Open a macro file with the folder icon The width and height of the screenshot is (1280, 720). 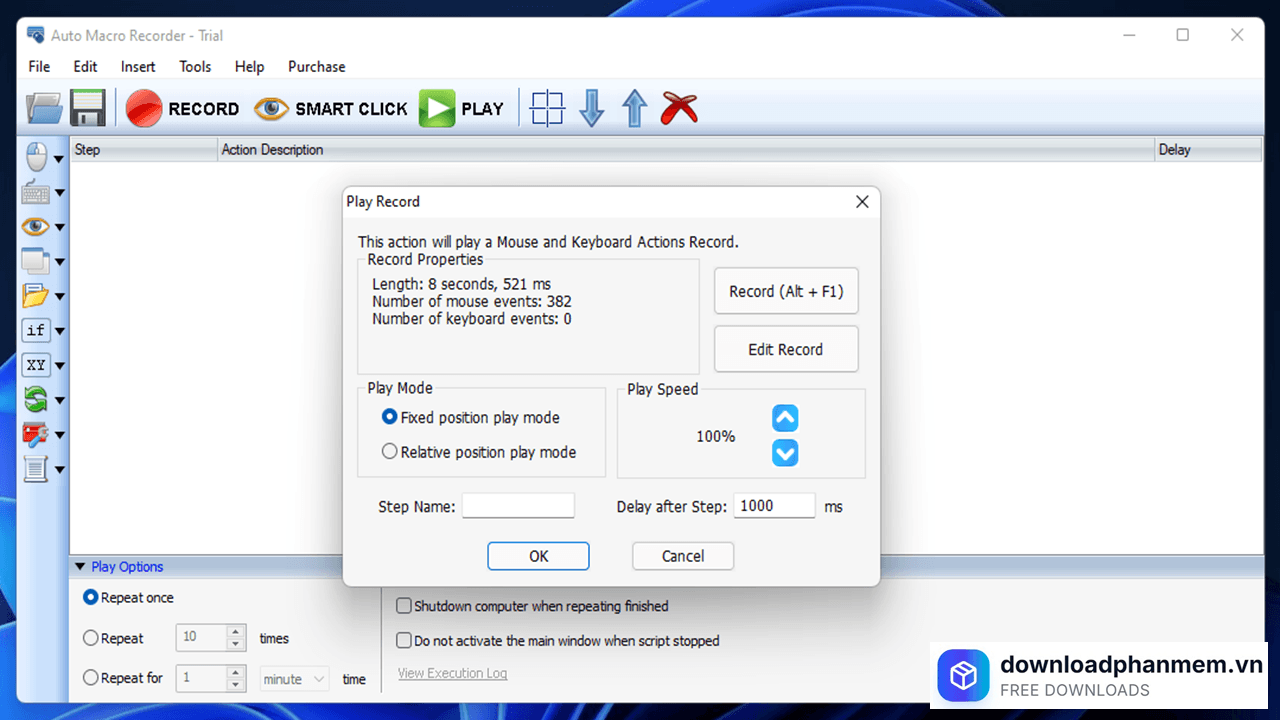click(x=44, y=108)
